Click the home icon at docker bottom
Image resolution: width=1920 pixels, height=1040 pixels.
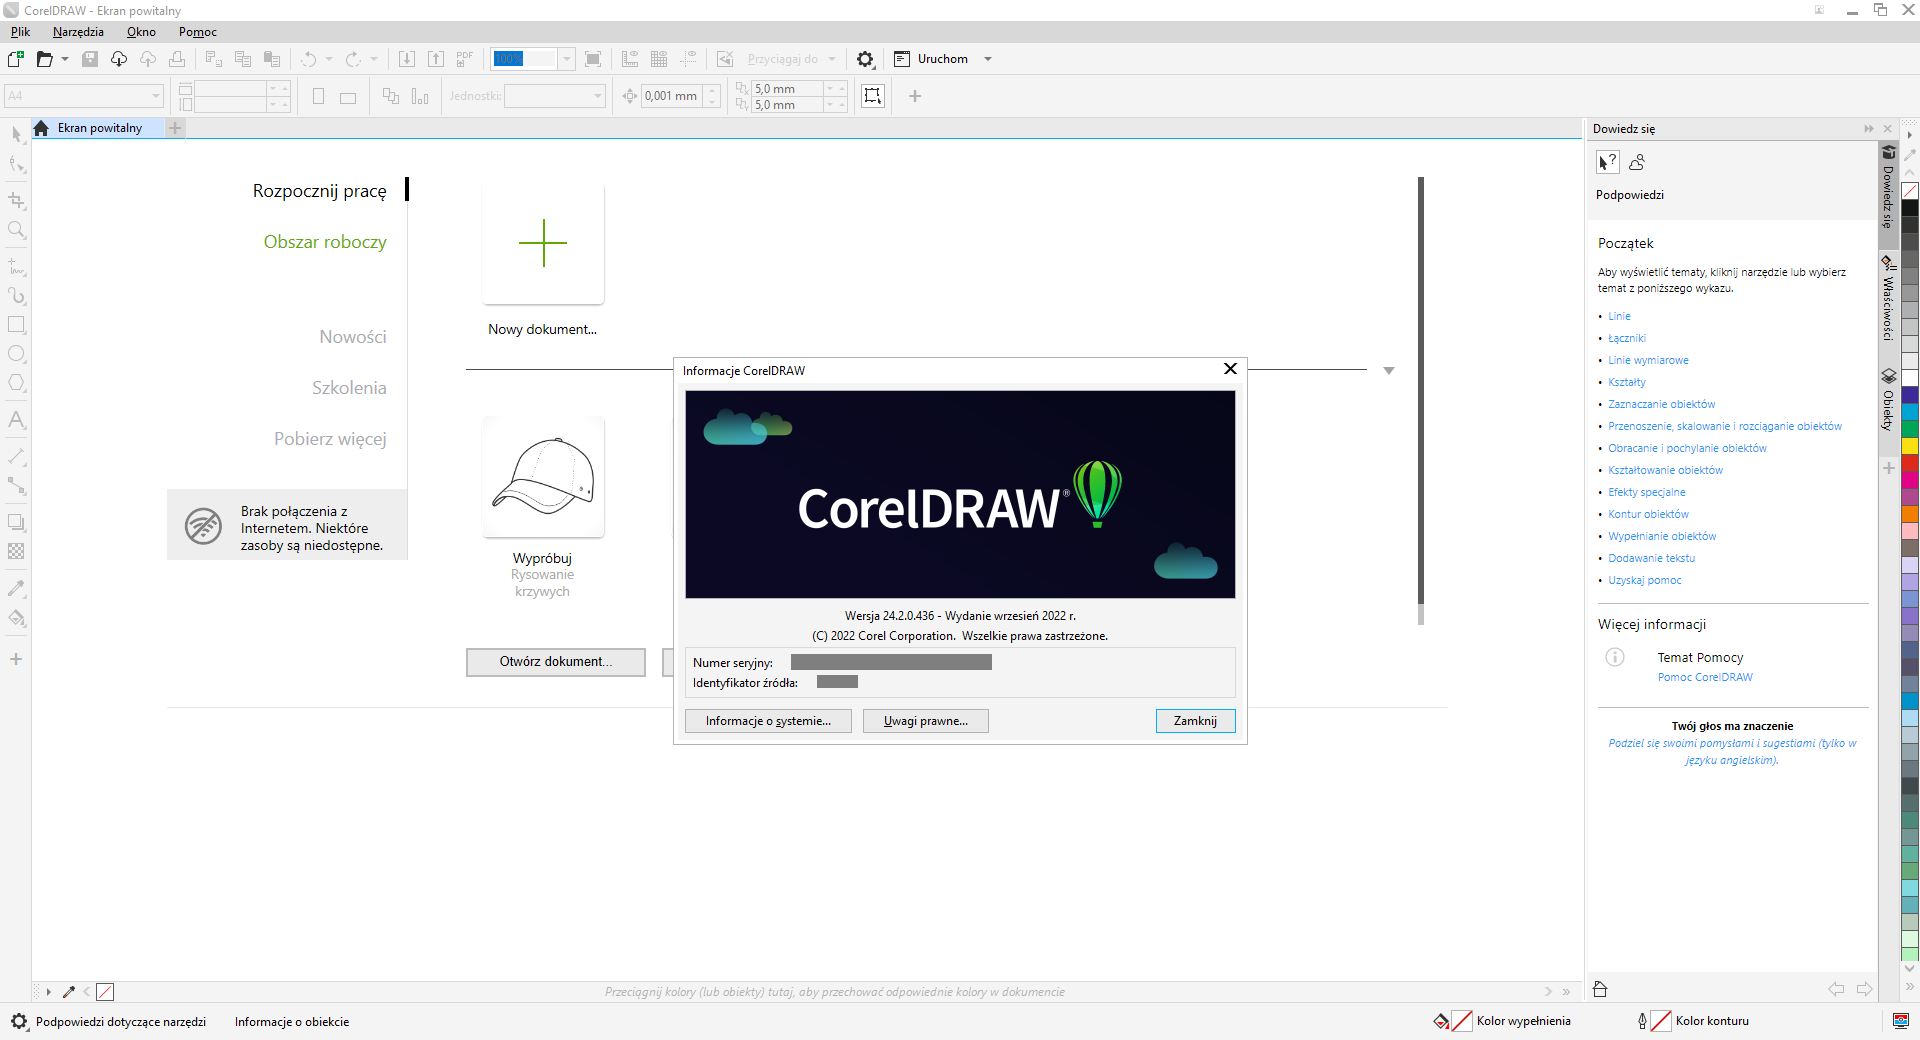(1600, 989)
